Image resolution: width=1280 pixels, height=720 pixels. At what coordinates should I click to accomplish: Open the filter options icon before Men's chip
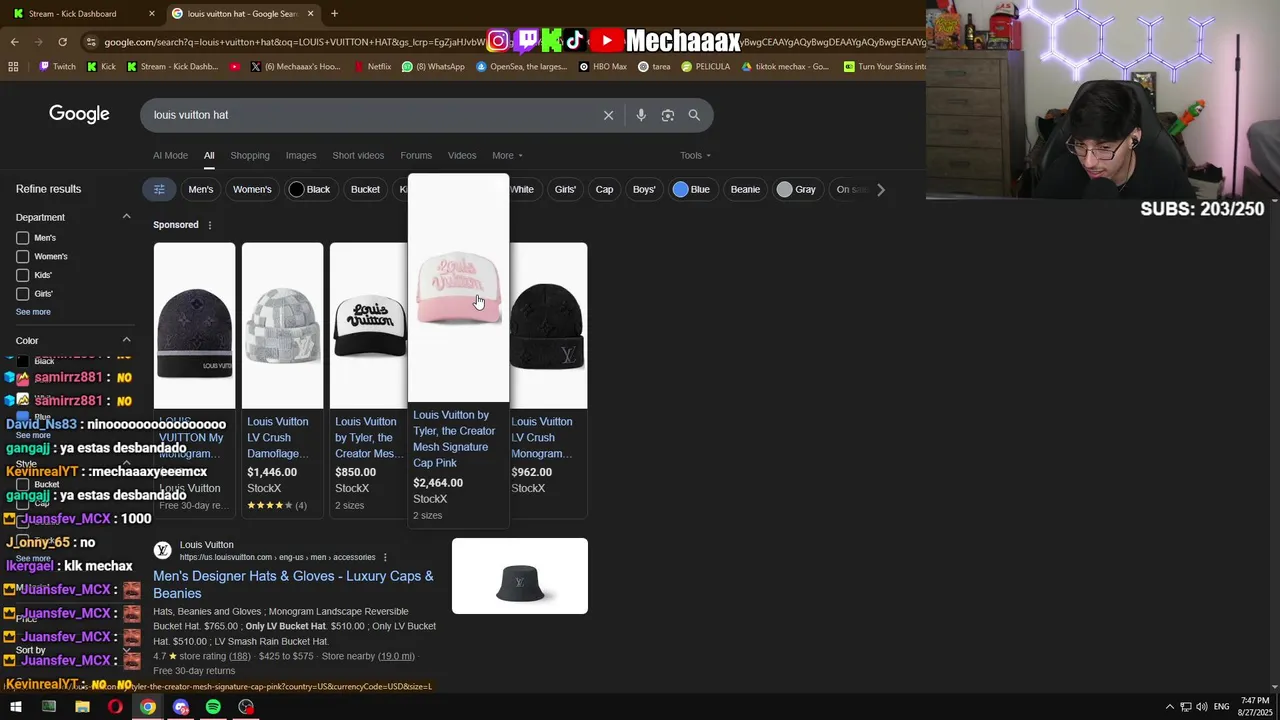tap(159, 189)
